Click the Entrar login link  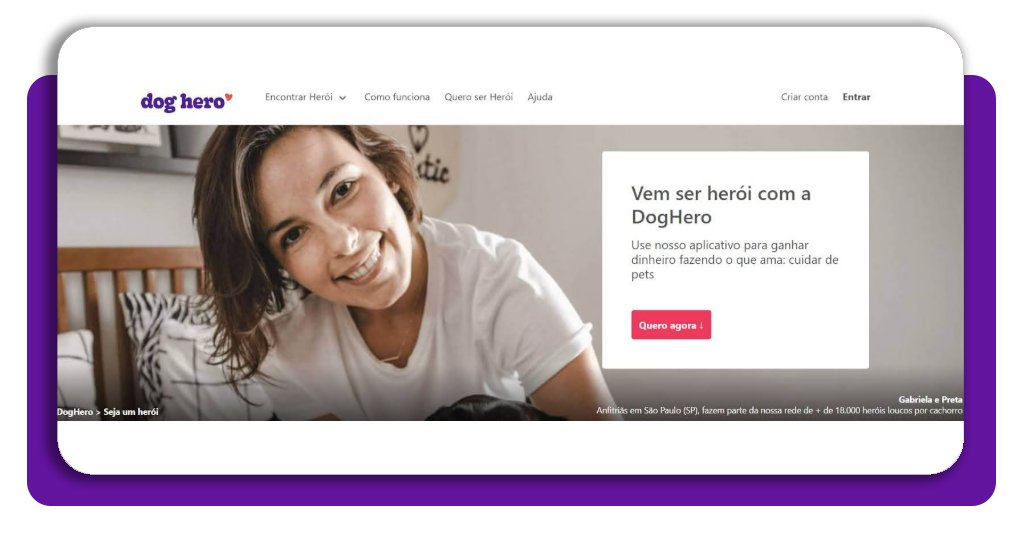click(x=856, y=97)
